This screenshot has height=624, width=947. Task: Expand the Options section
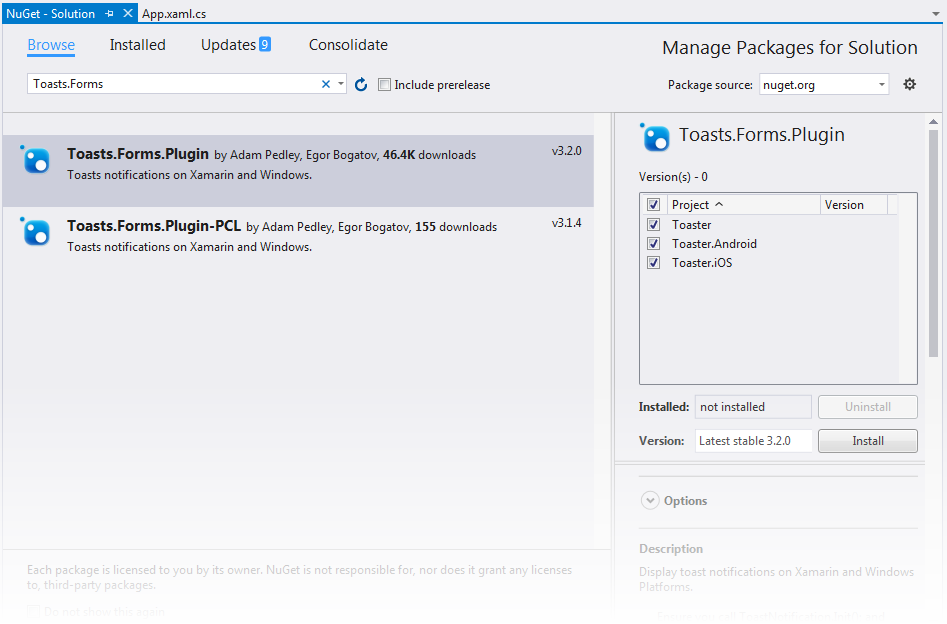pos(650,500)
